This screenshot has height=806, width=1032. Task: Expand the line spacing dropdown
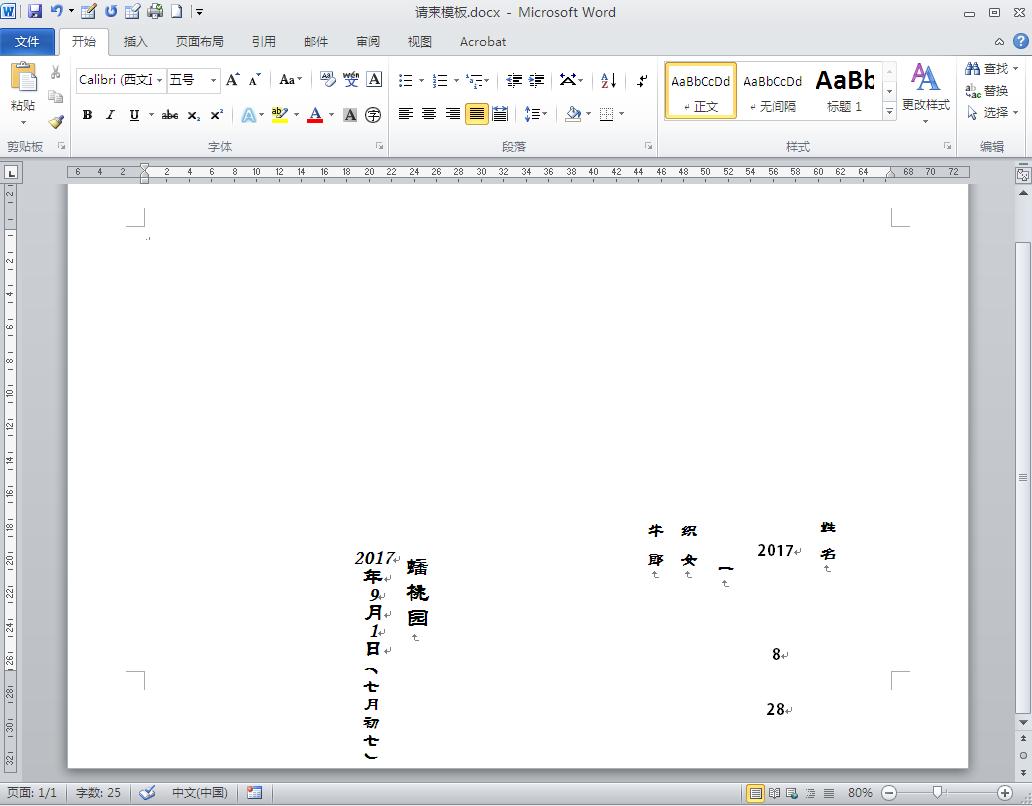(x=543, y=114)
